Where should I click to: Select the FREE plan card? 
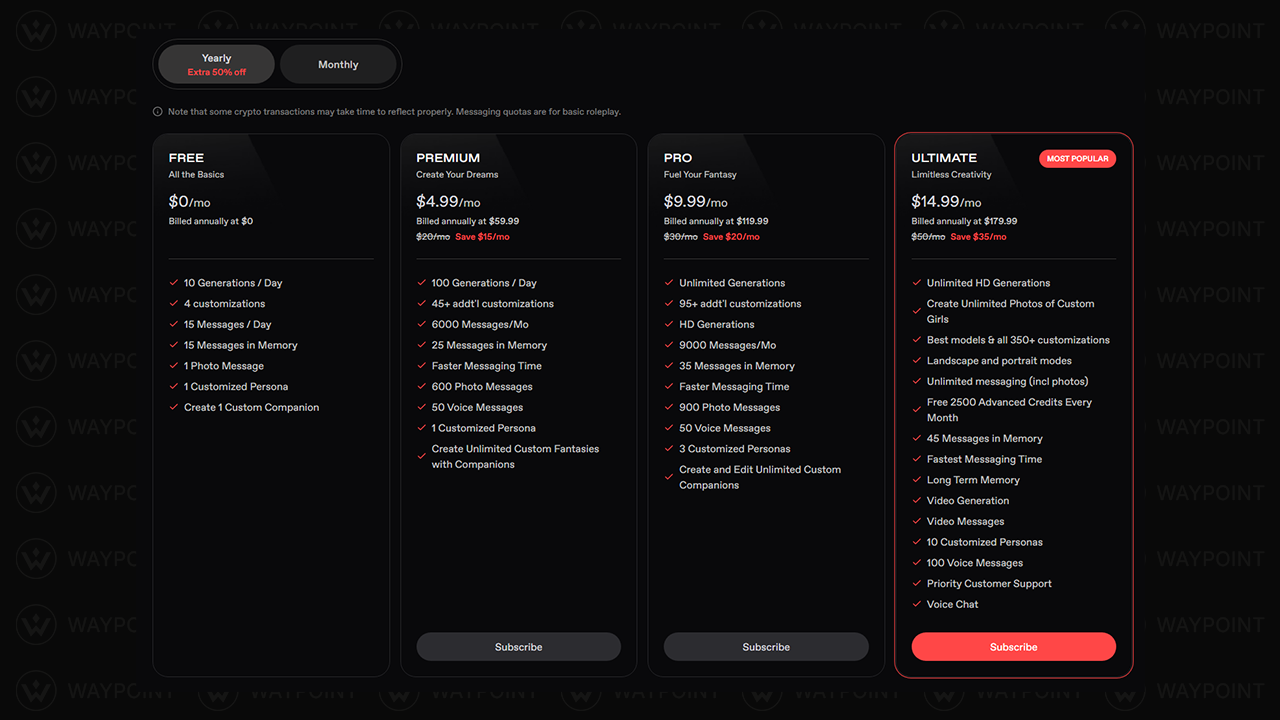(x=270, y=405)
